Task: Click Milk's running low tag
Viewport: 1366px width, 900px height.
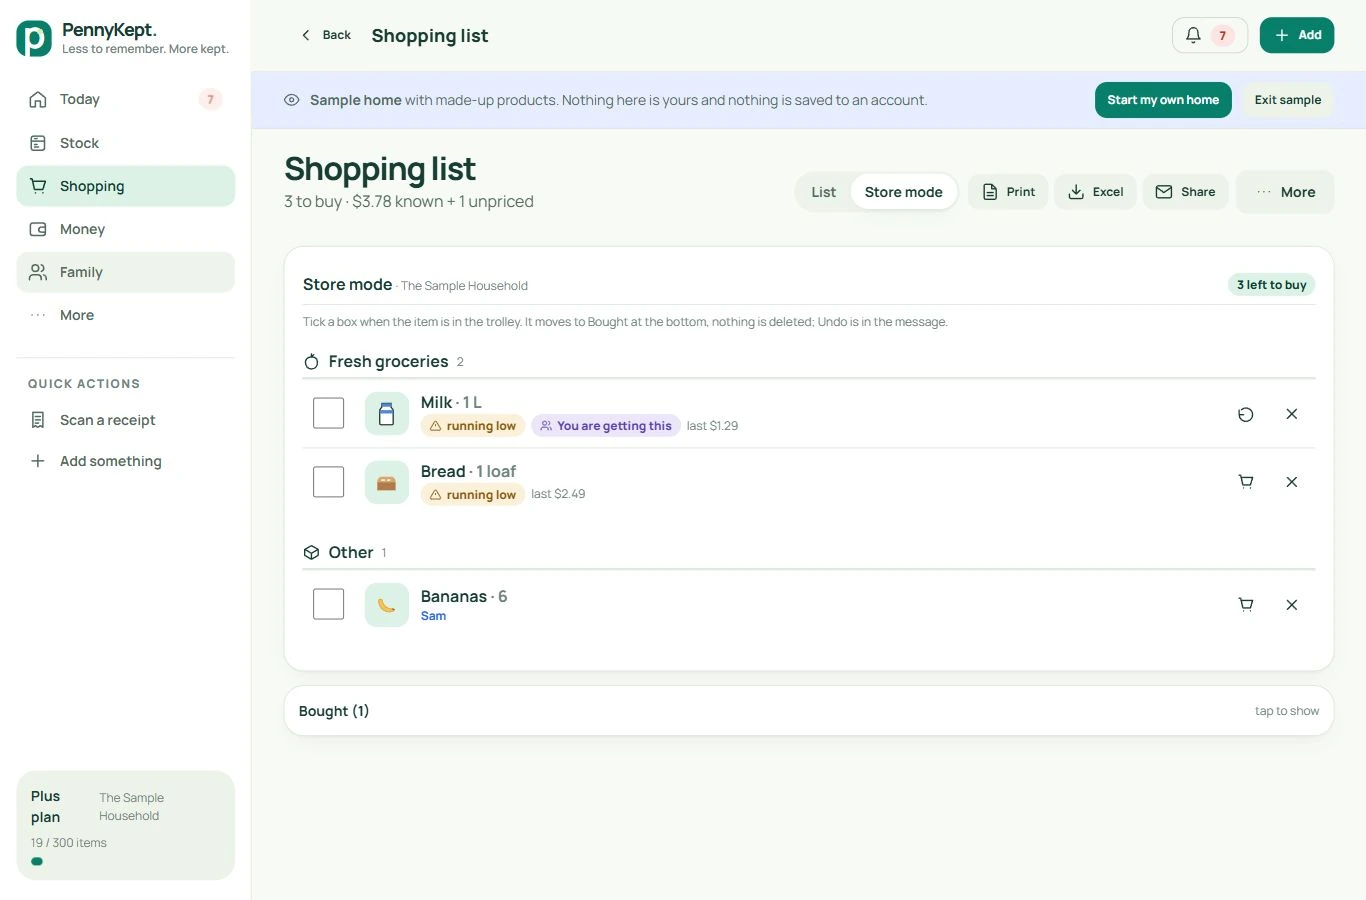Action: pos(472,426)
